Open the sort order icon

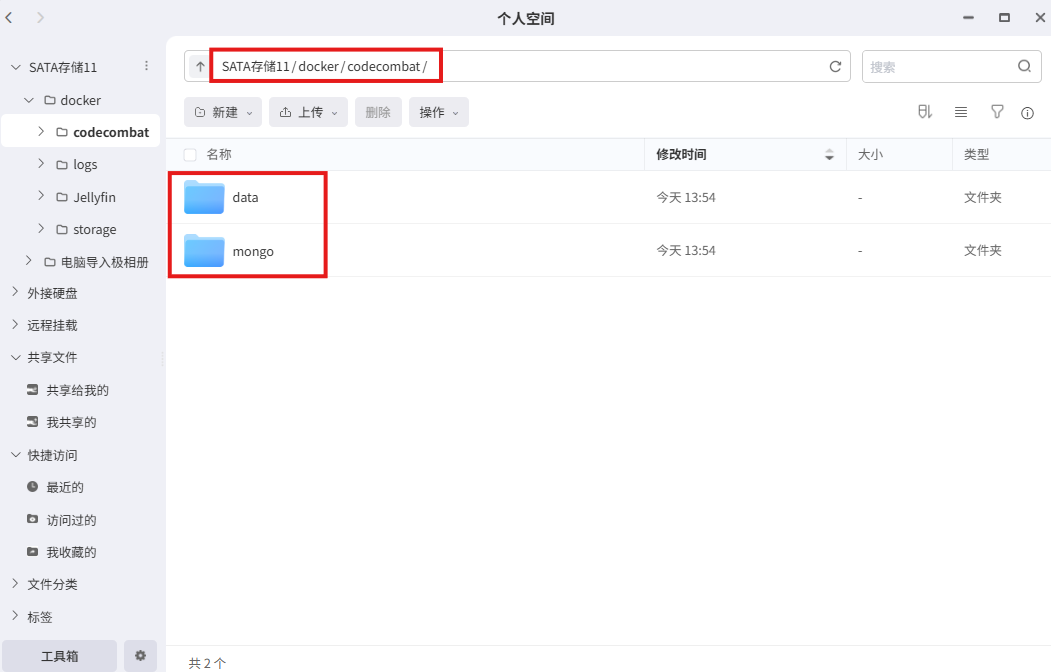point(925,112)
